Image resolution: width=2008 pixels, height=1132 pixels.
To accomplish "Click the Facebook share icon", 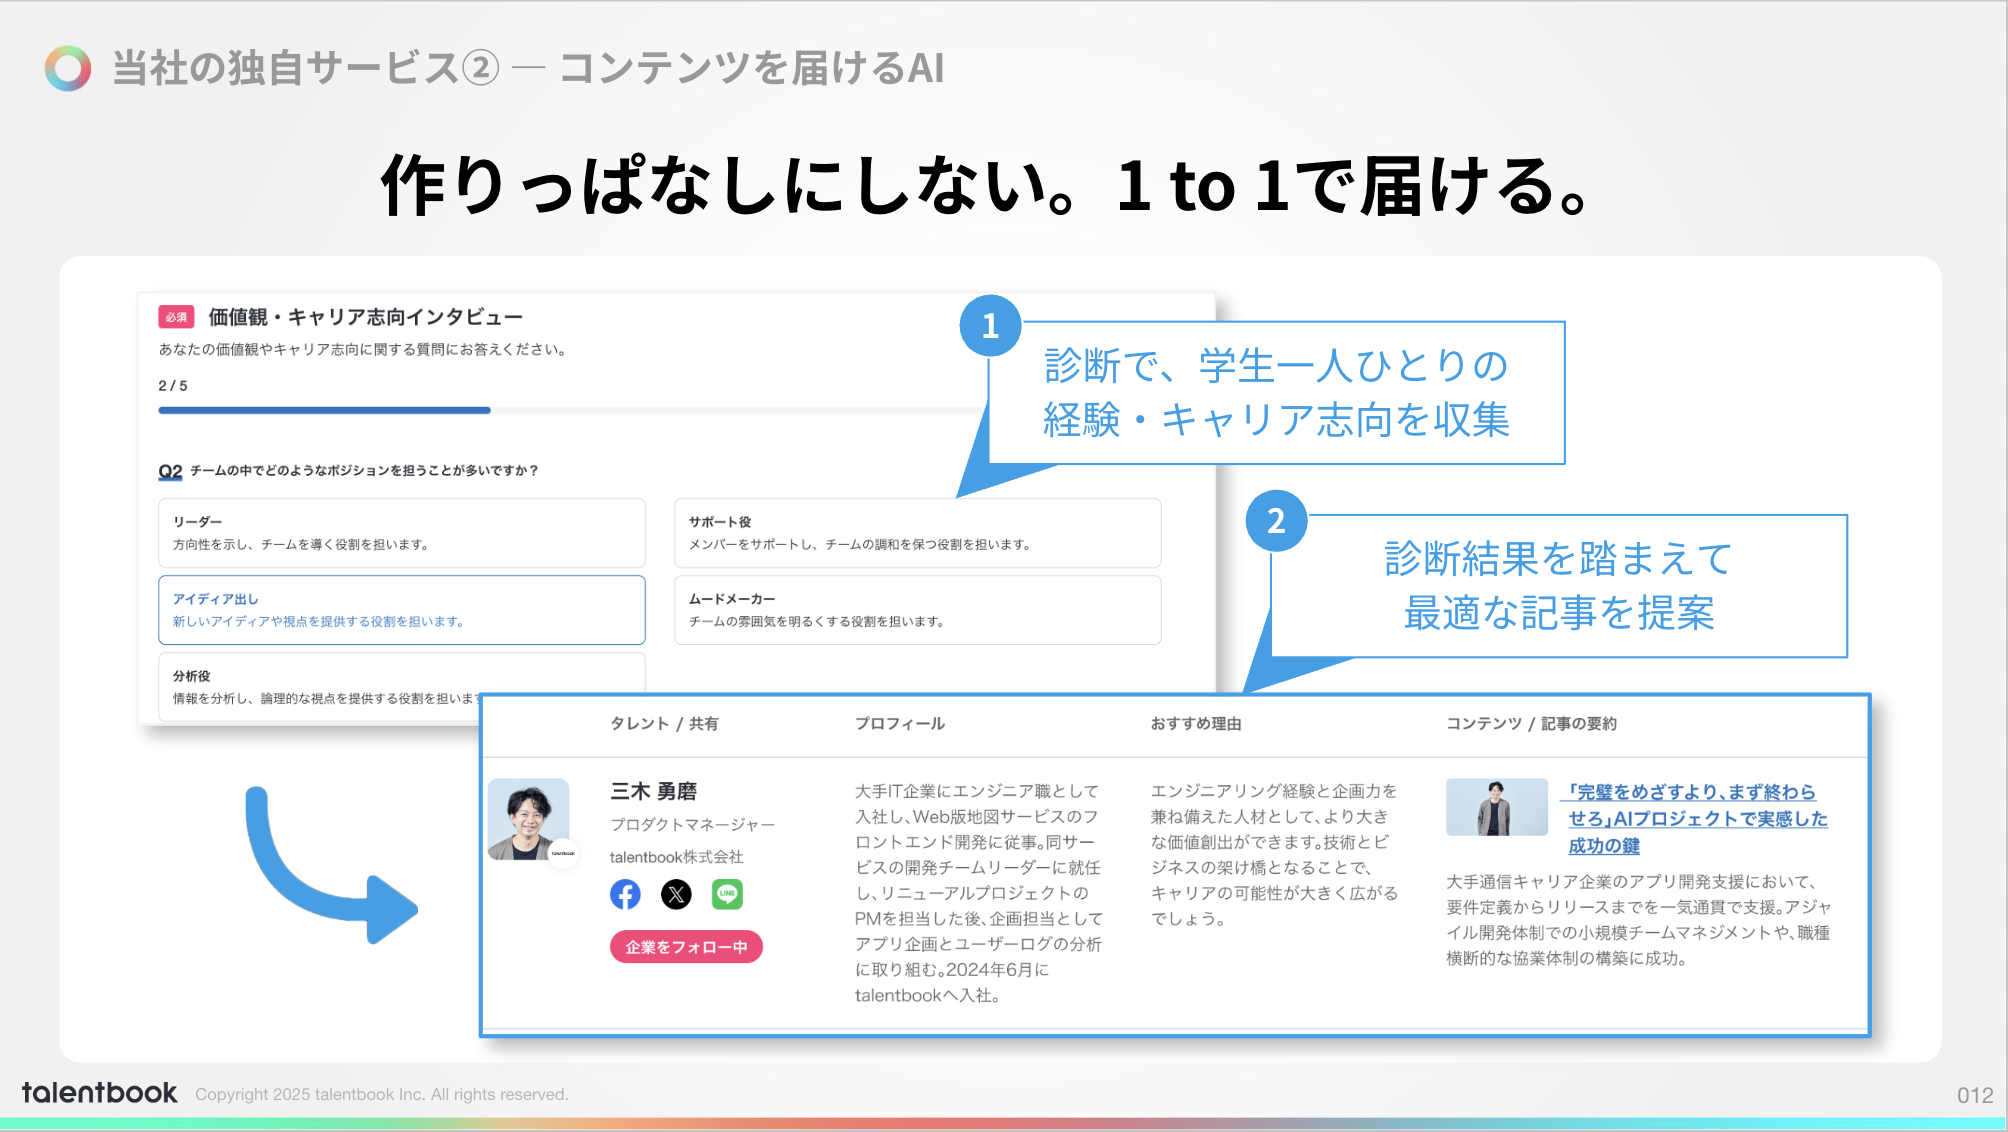I will 625,894.
